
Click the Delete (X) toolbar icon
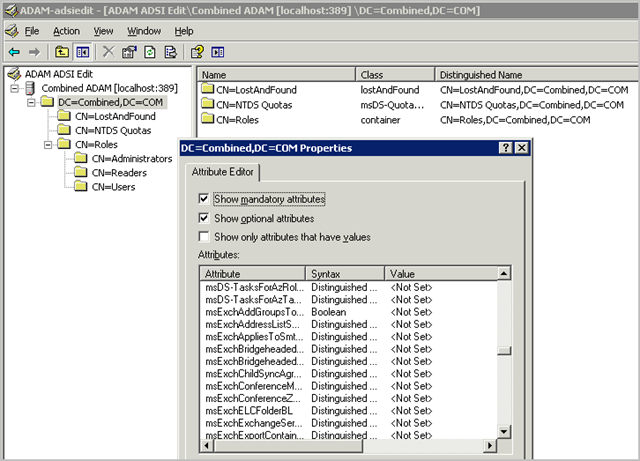pos(108,51)
